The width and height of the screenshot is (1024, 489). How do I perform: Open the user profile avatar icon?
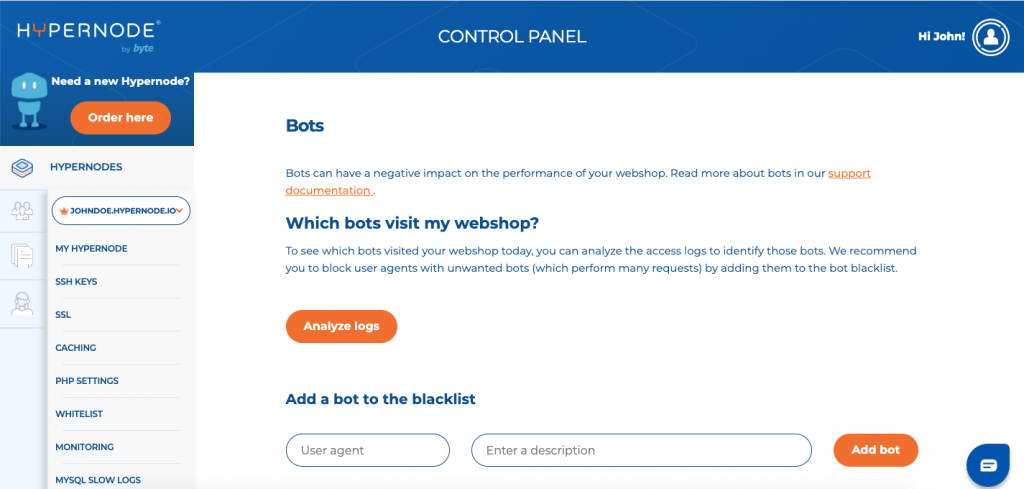(x=991, y=37)
